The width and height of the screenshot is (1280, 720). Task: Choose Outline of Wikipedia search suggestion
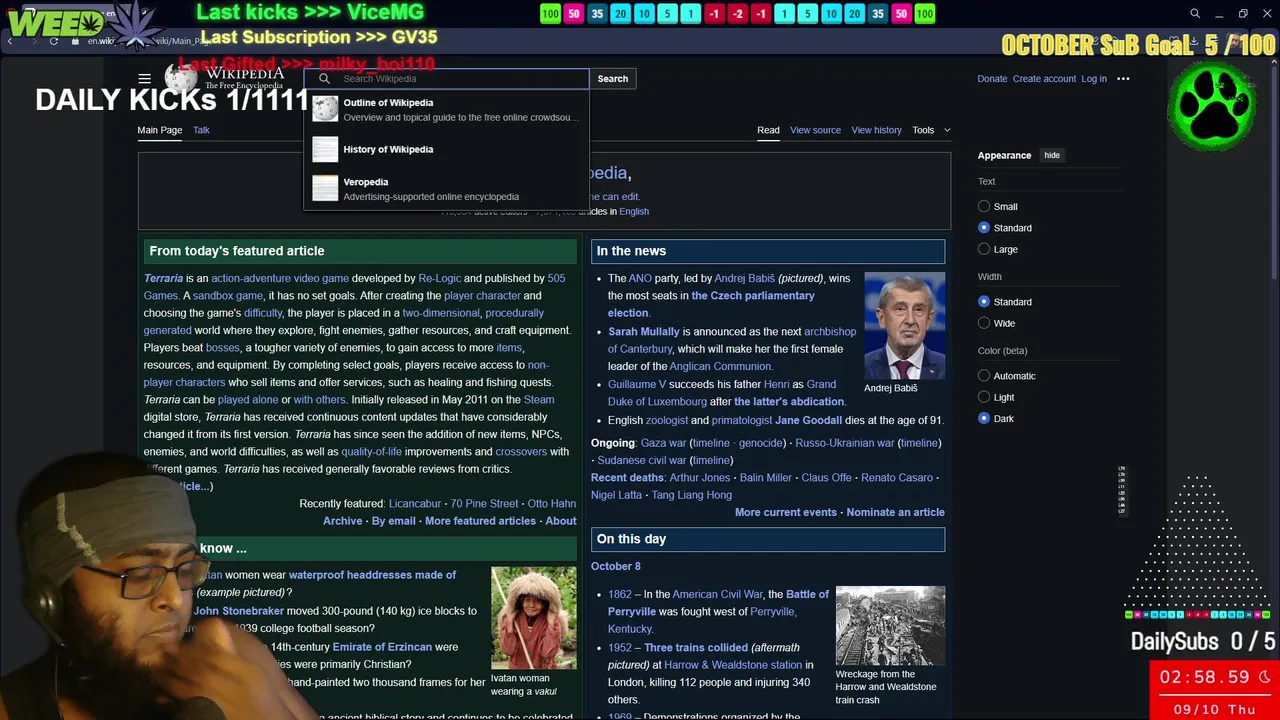[x=447, y=110]
